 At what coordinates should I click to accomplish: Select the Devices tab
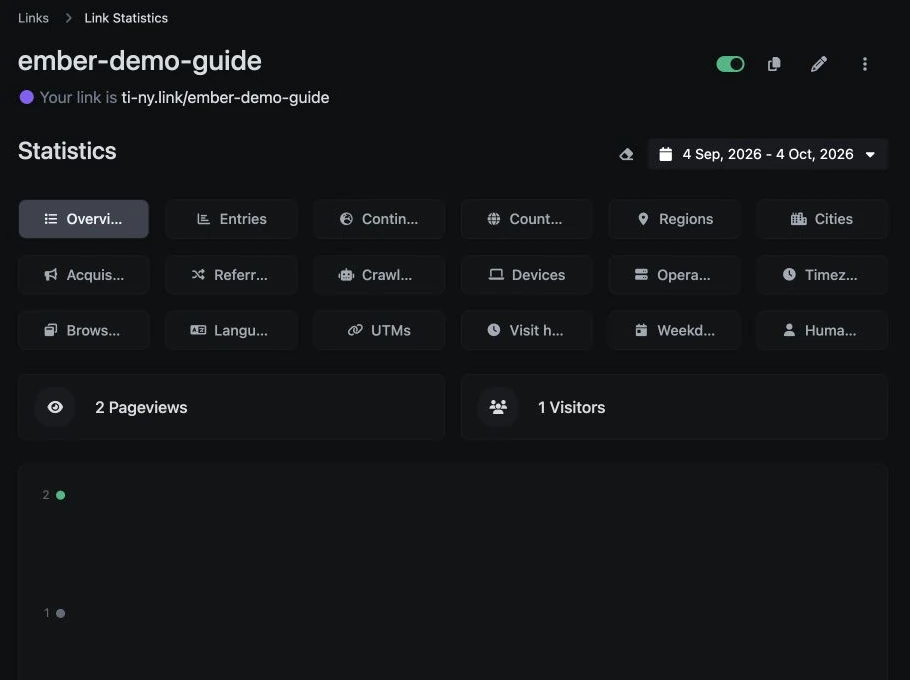pyautogui.click(x=526, y=274)
